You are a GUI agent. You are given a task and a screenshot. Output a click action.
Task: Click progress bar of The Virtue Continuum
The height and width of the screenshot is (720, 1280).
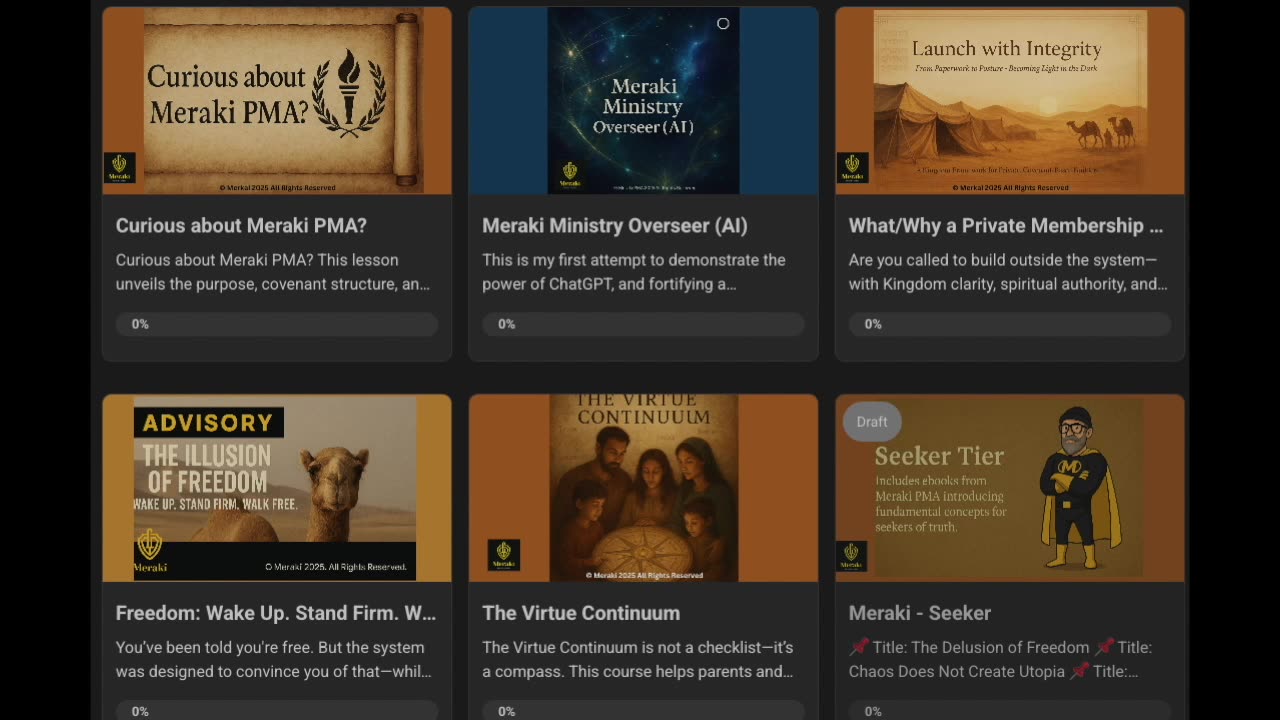tap(643, 710)
